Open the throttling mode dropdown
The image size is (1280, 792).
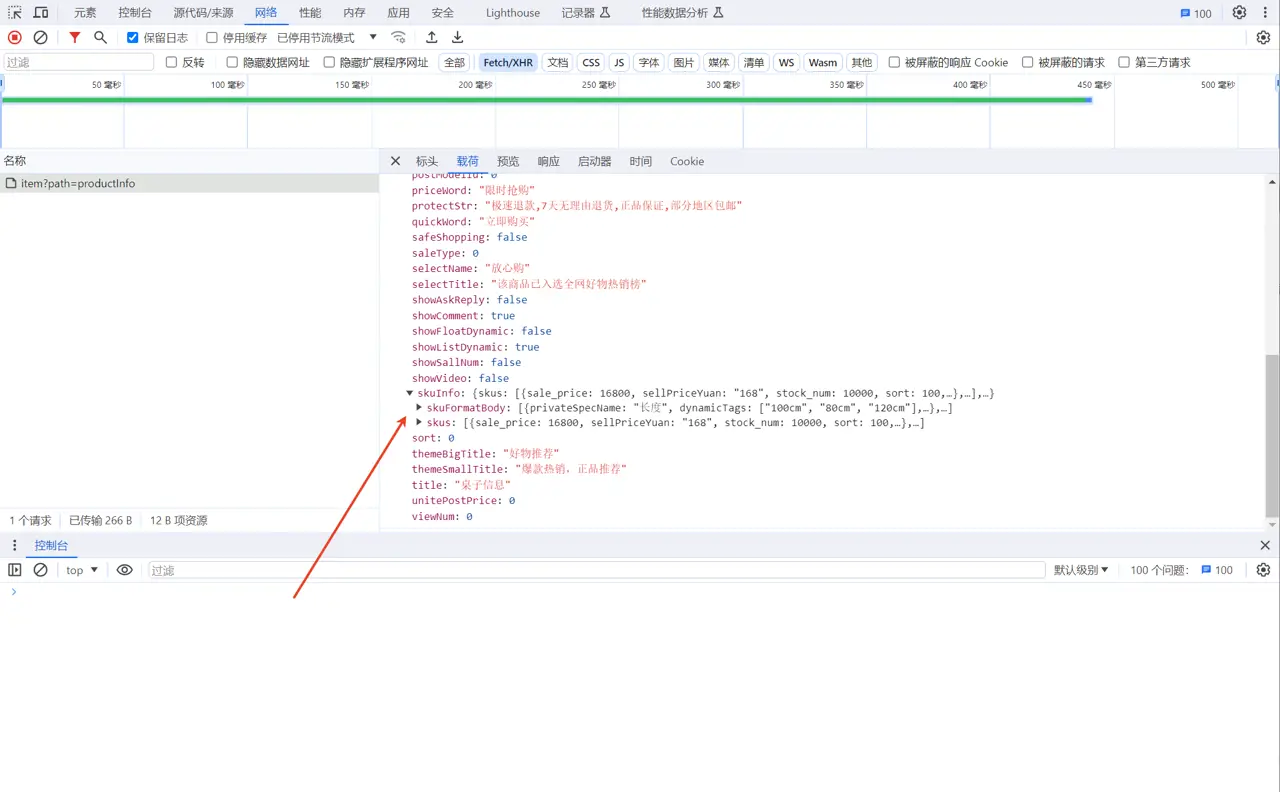coord(327,37)
